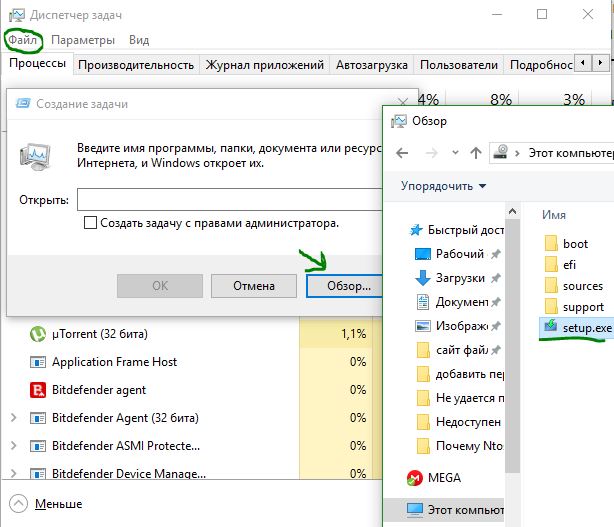Switch to the Пользователи tab
Image resolution: width=614 pixels, height=527 pixels.
coord(459,65)
